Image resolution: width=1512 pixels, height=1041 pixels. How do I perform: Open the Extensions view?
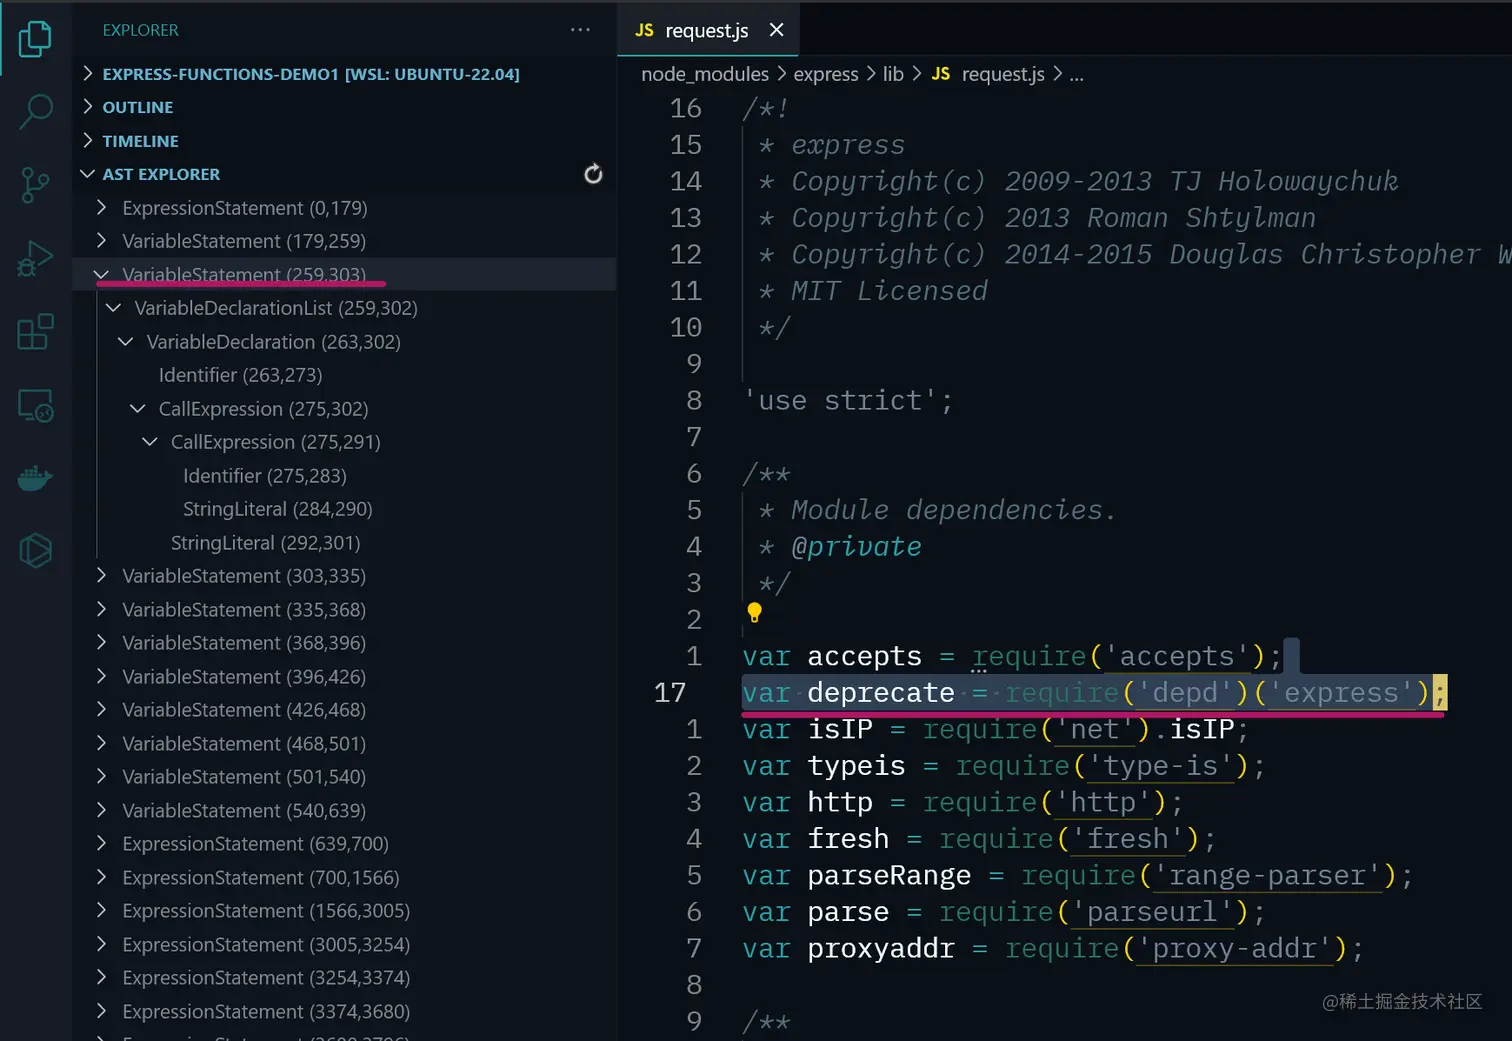pos(35,332)
